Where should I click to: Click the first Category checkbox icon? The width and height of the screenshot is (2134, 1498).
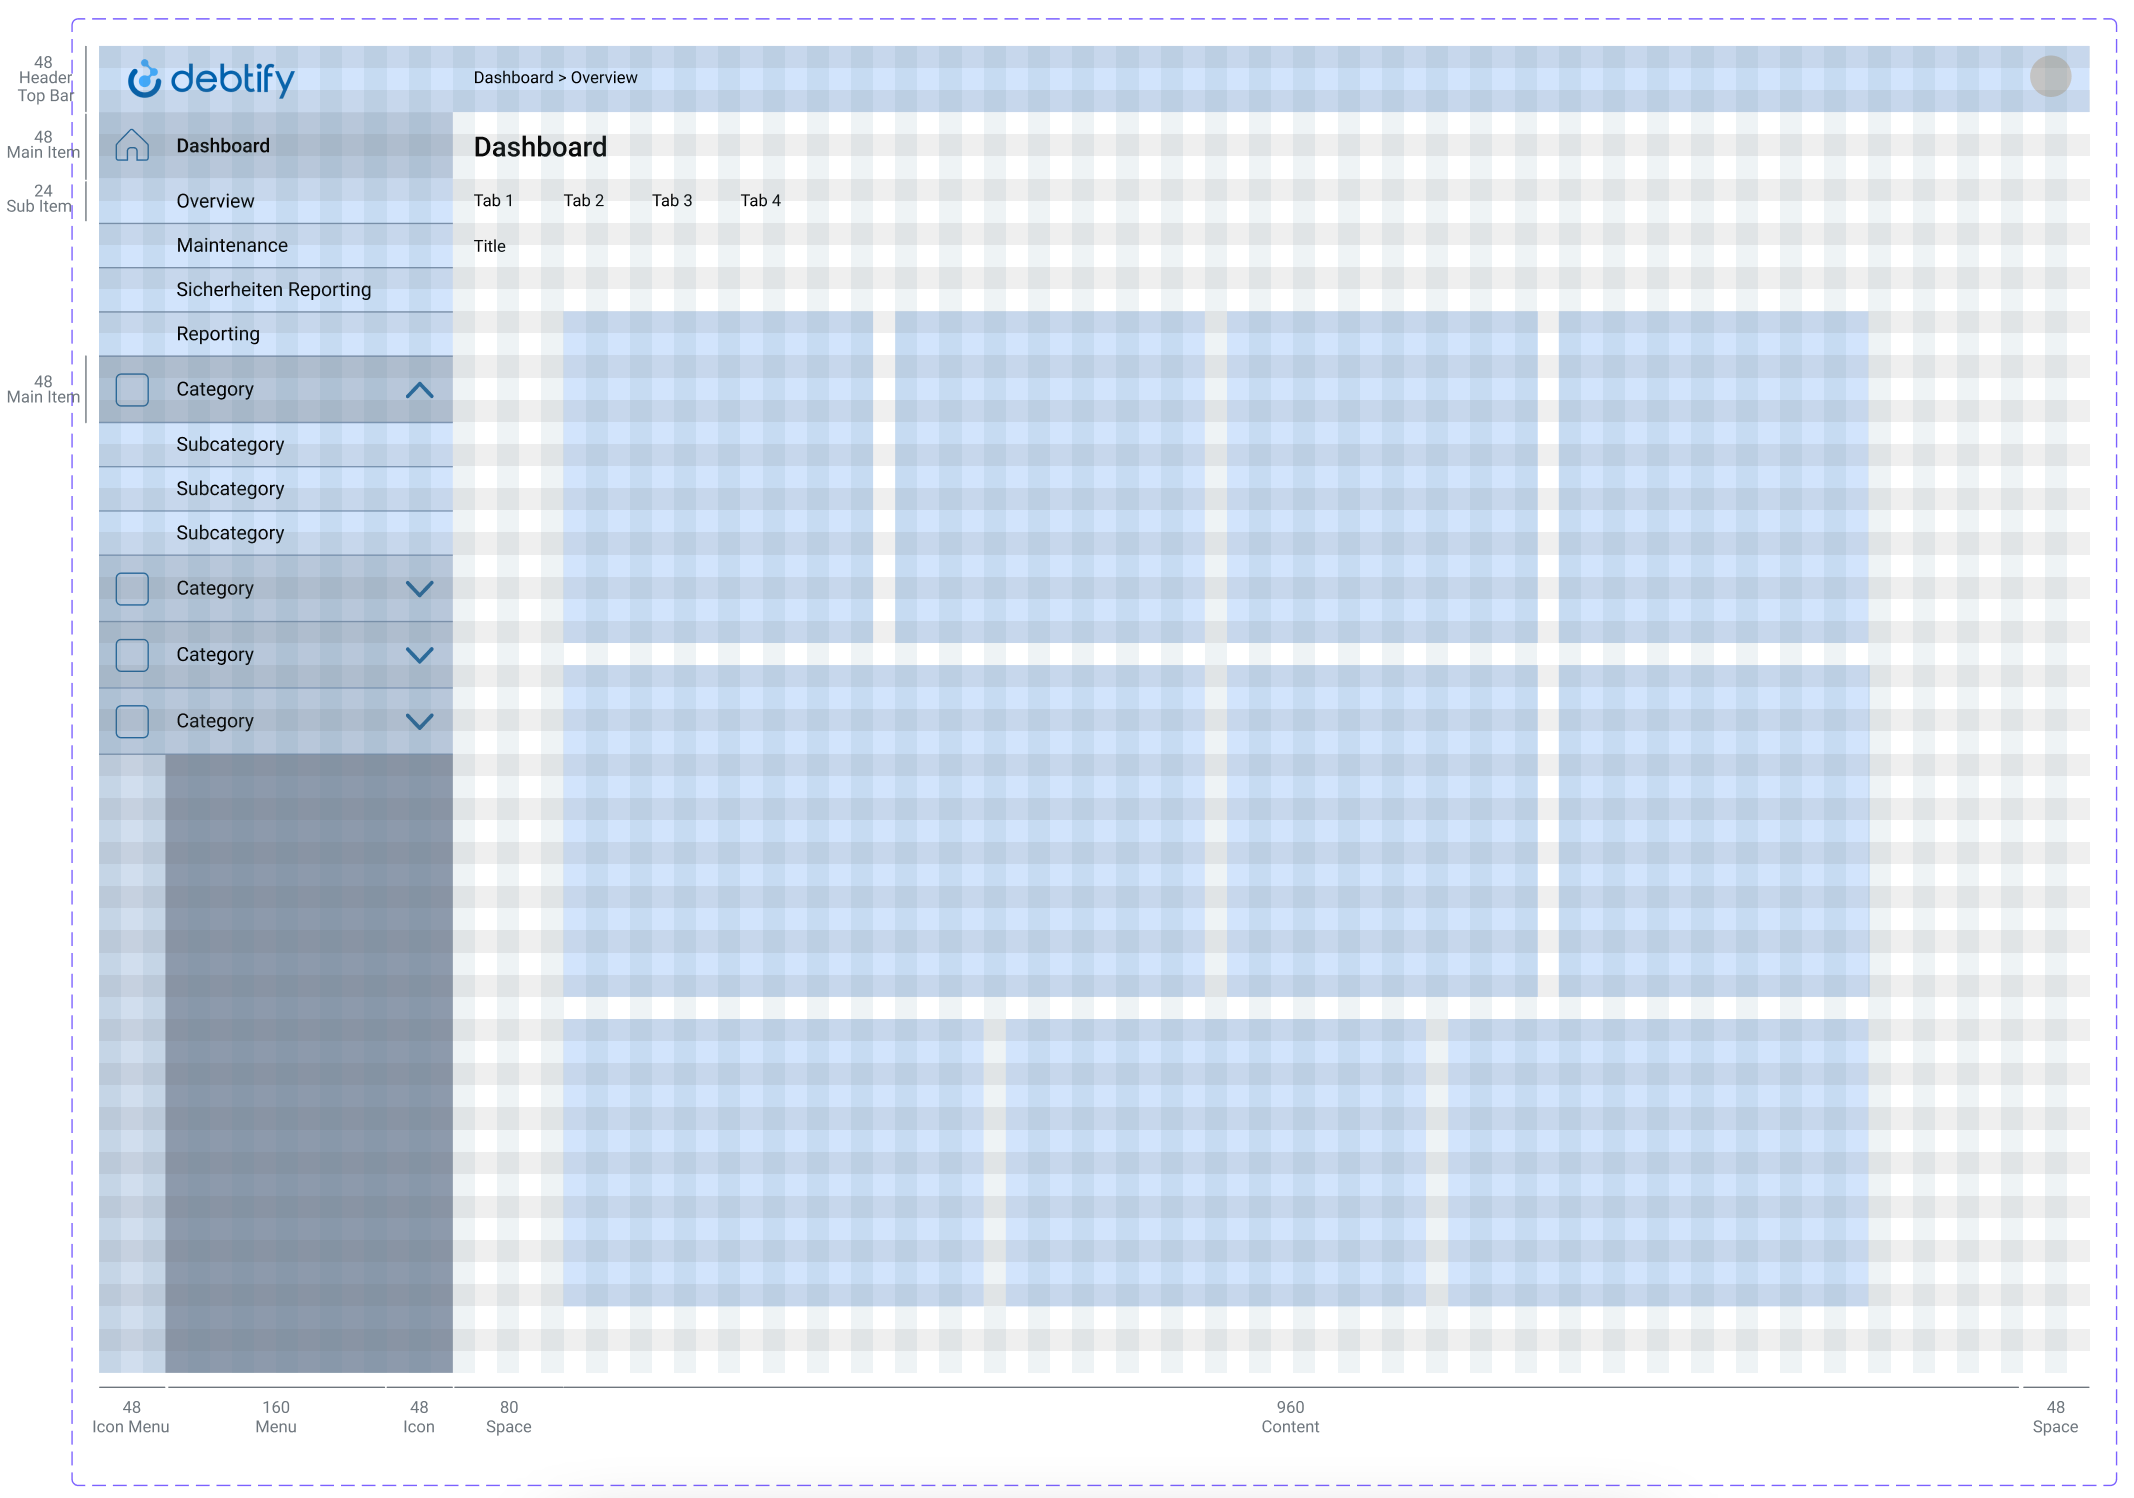135,389
